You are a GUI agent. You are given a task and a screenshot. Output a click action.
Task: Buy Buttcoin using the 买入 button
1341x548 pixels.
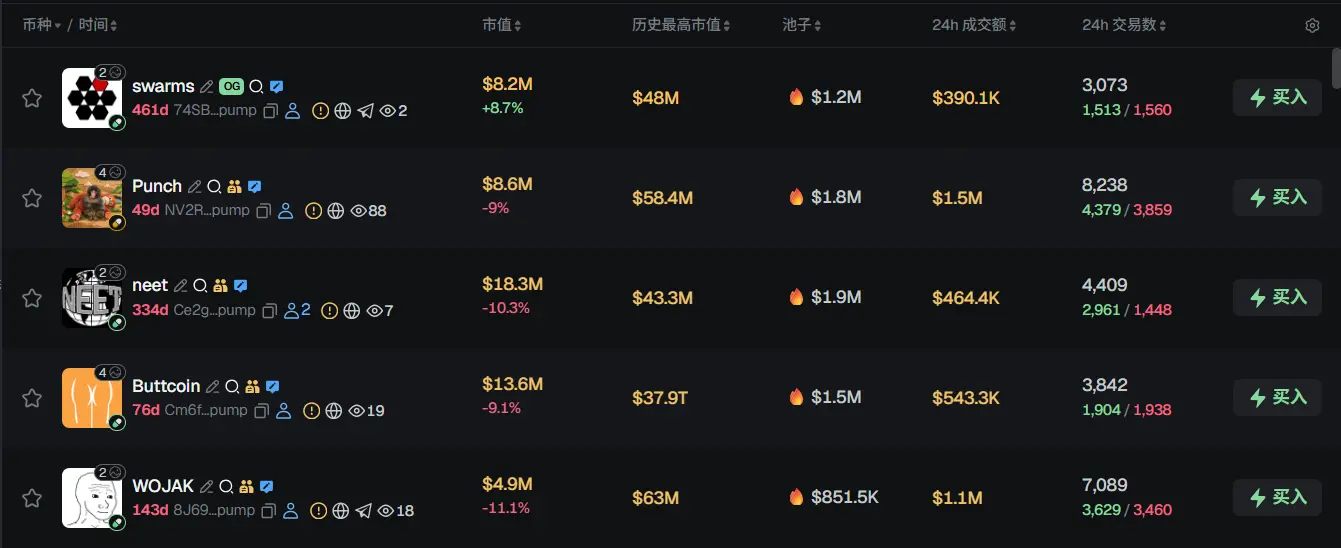point(1277,398)
